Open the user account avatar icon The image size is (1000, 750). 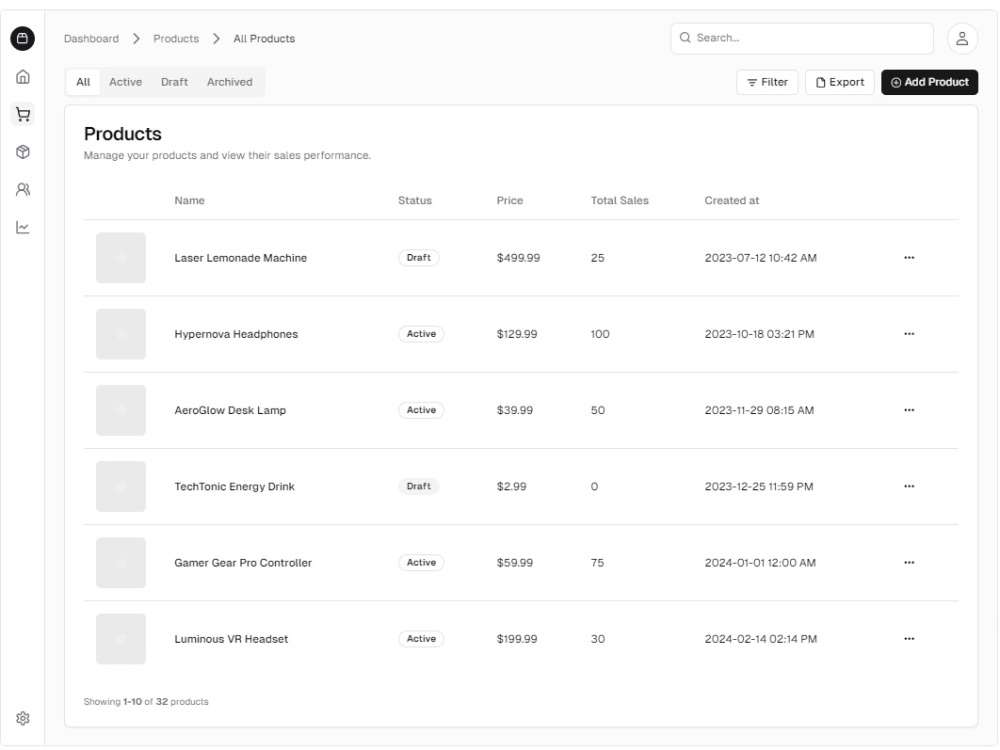pyautogui.click(x=962, y=38)
